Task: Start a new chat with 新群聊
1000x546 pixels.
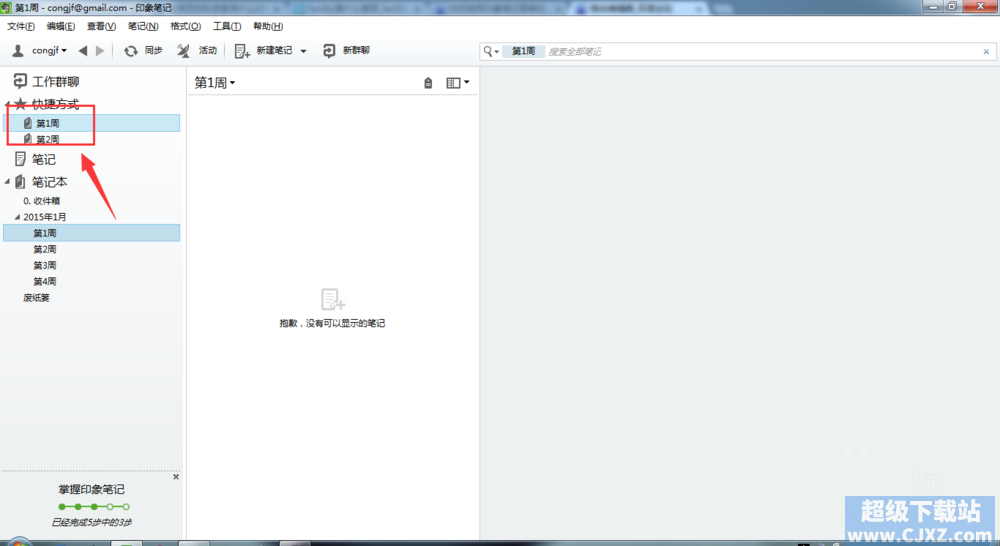Action: [x=346, y=50]
